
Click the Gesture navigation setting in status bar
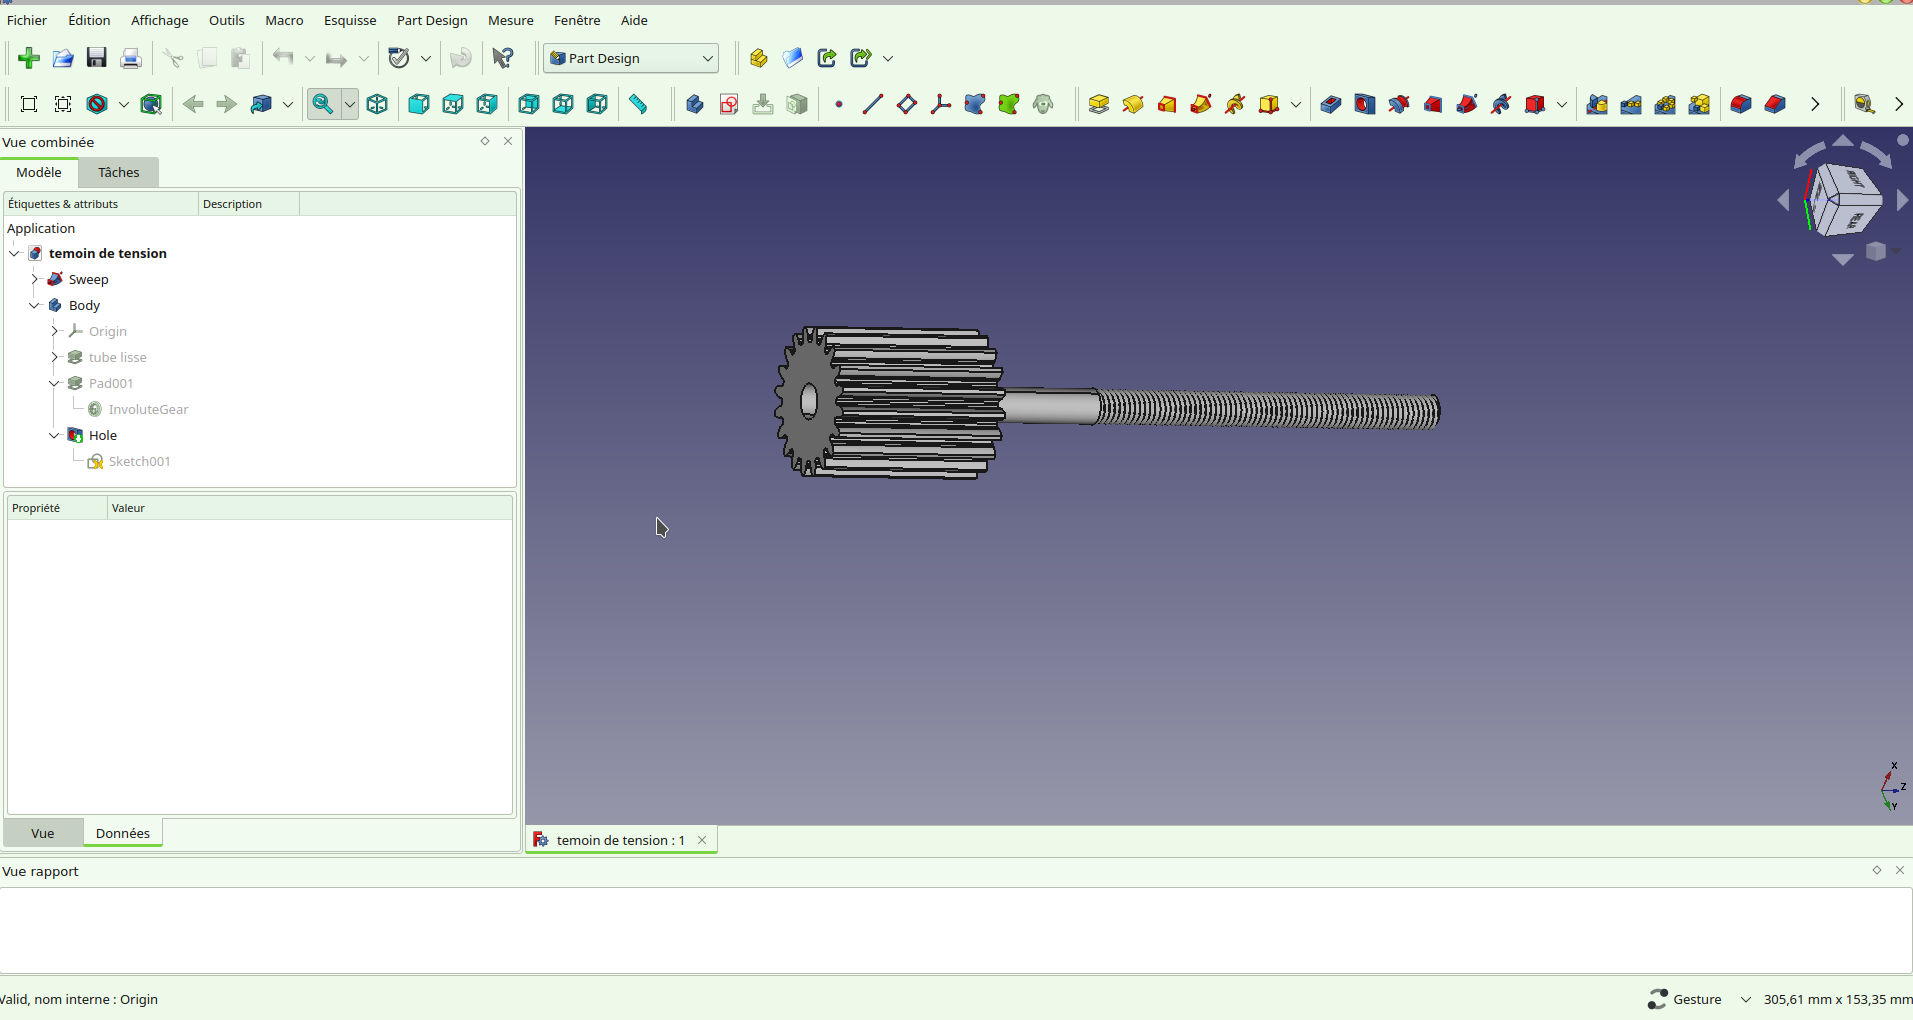pos(1698,998)
